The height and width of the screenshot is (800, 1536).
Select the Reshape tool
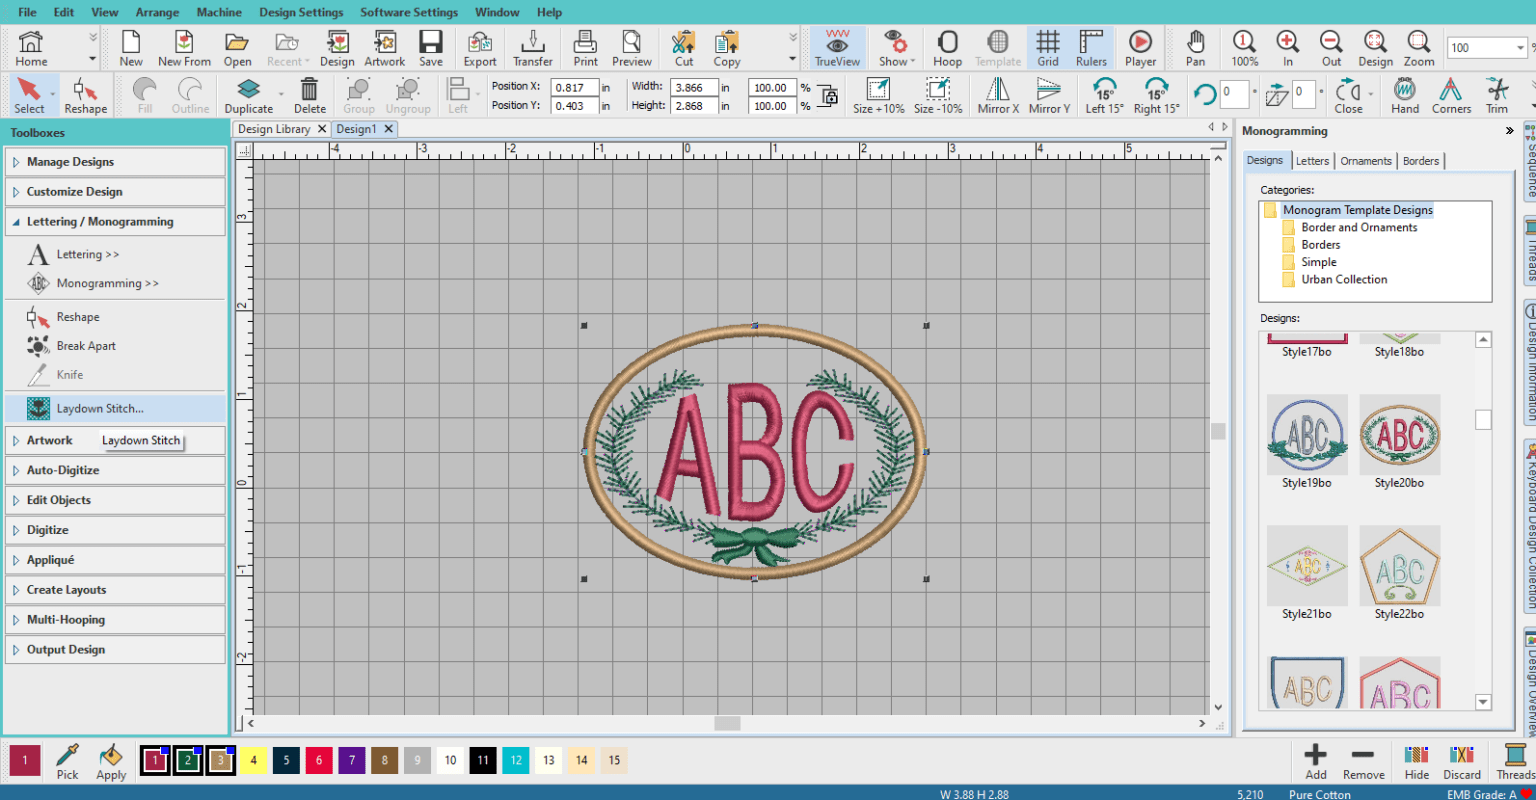(85, 95)
